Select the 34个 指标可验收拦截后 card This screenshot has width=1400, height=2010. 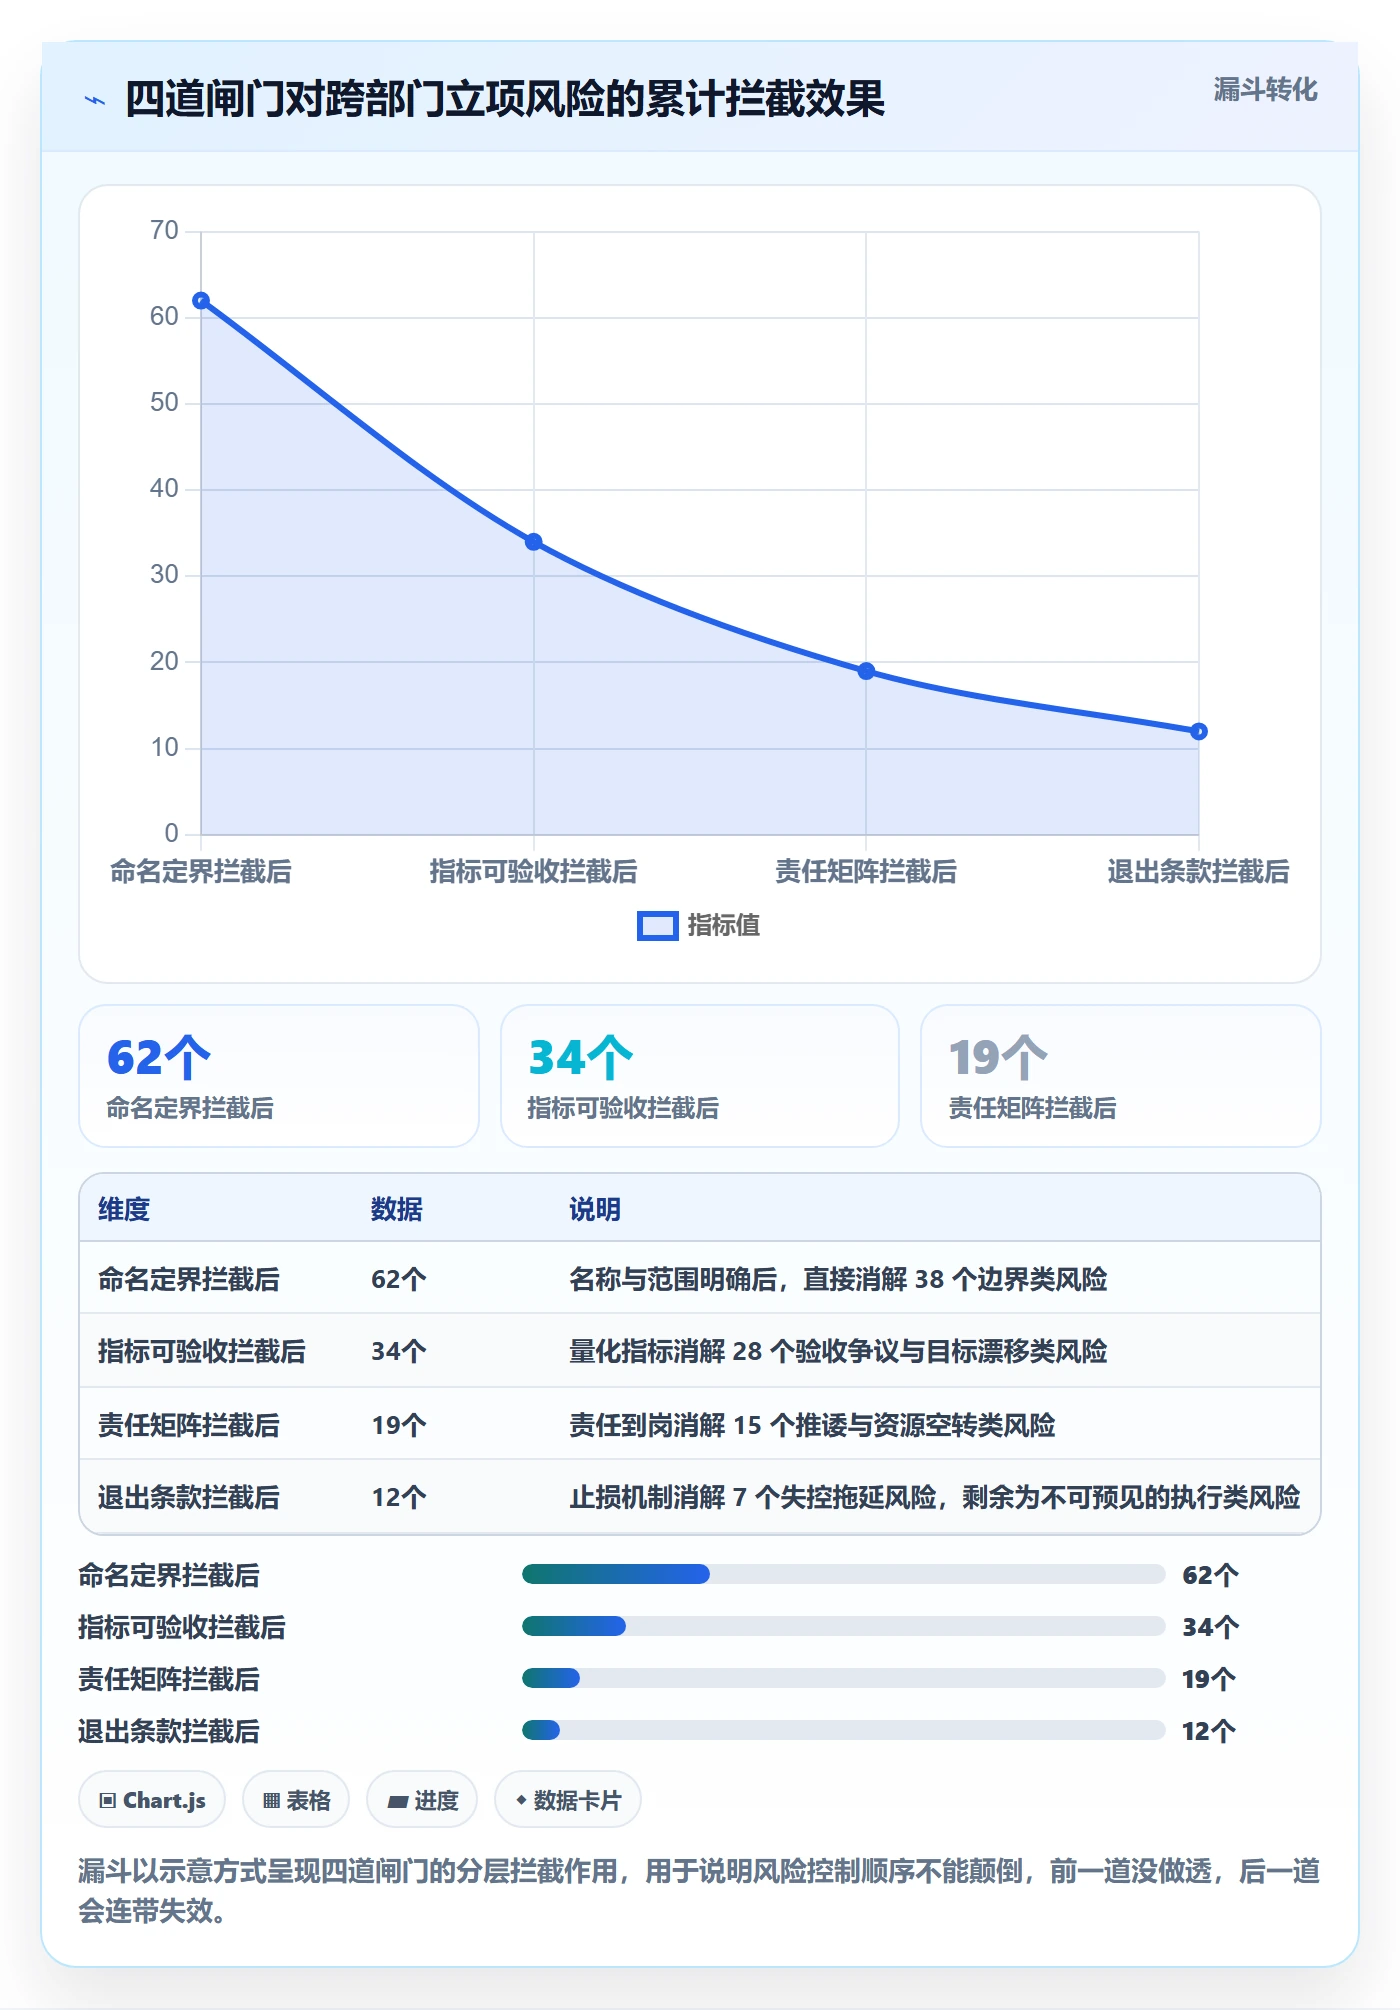(700, 1076)
